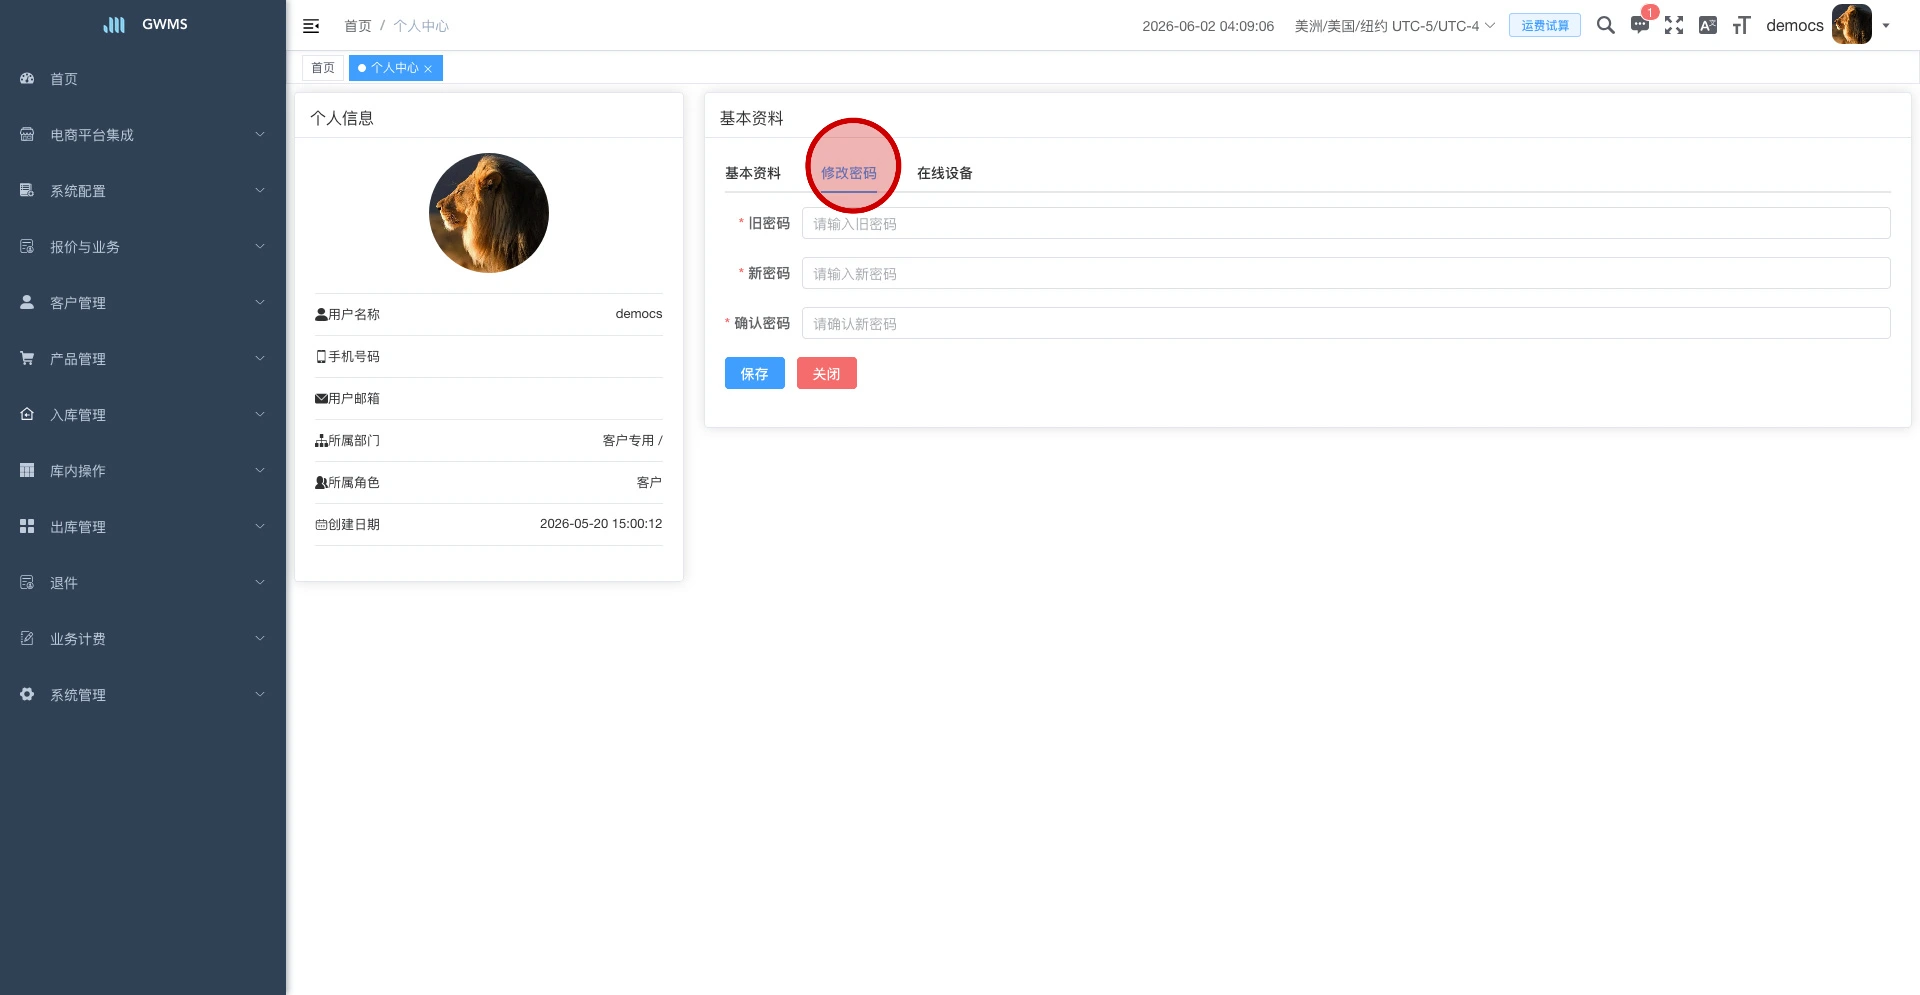Focus the 新密码 input field
Image resolution: width=1920 pixels, height=995 pixels.
coord(1346,273)
